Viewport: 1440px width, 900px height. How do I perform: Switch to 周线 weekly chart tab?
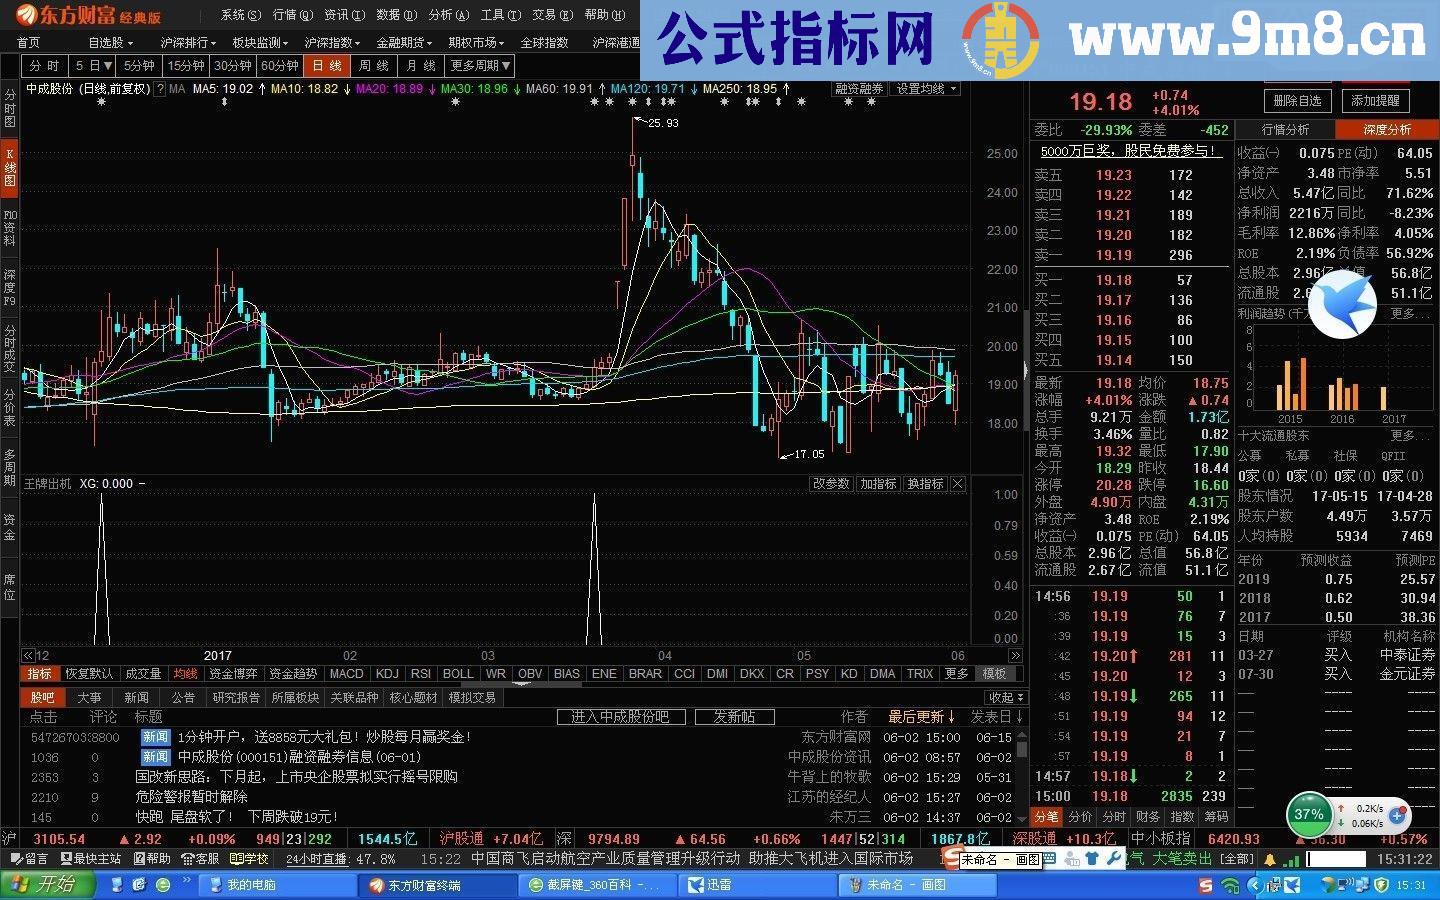click(x=373, y=65)
